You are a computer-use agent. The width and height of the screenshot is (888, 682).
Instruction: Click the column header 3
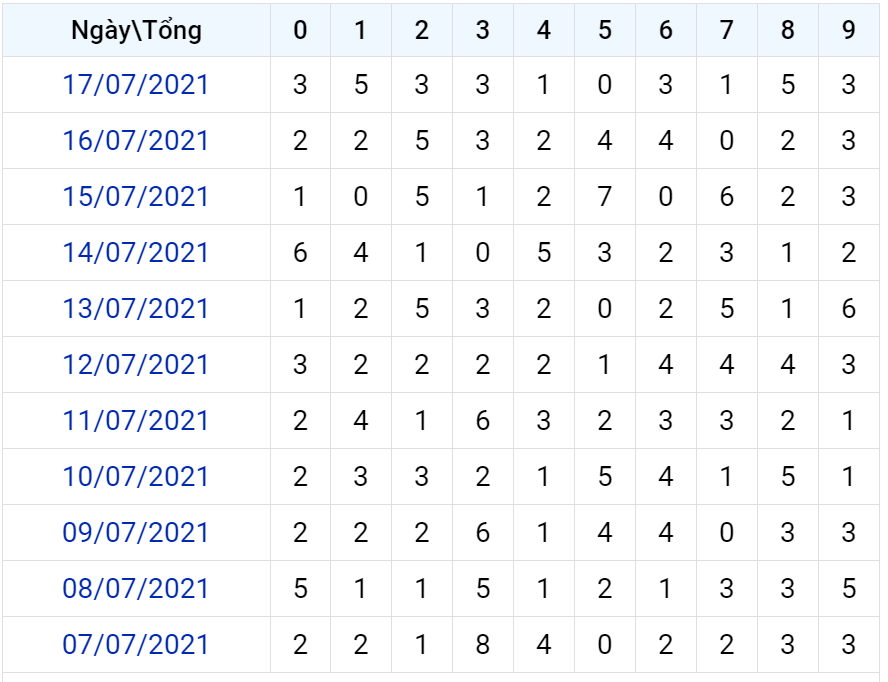[483, 30]
